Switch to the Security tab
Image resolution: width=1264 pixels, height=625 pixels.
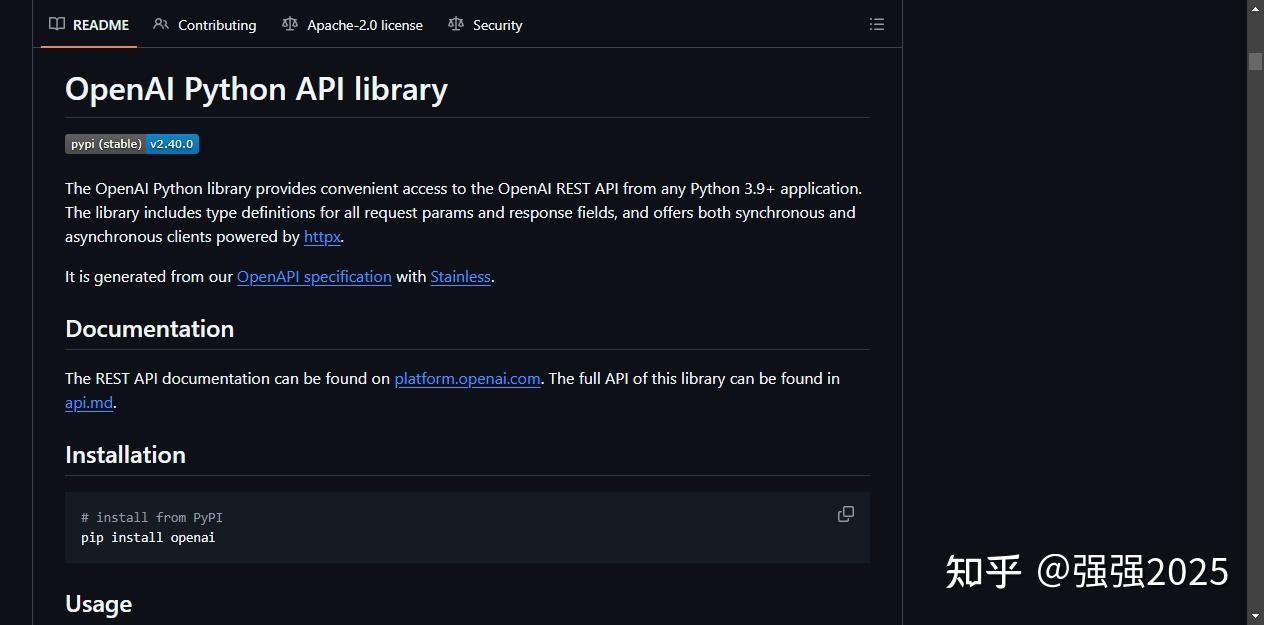click(x=486, y=25)
